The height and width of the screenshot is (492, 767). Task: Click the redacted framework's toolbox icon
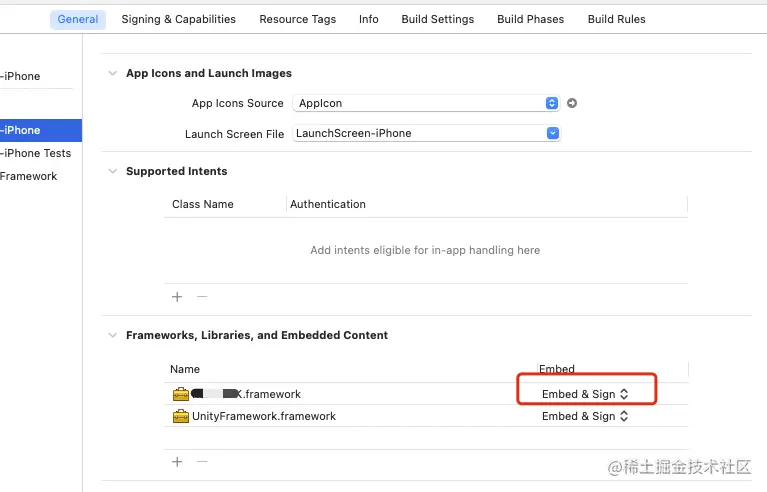click(x=181, y=394)
